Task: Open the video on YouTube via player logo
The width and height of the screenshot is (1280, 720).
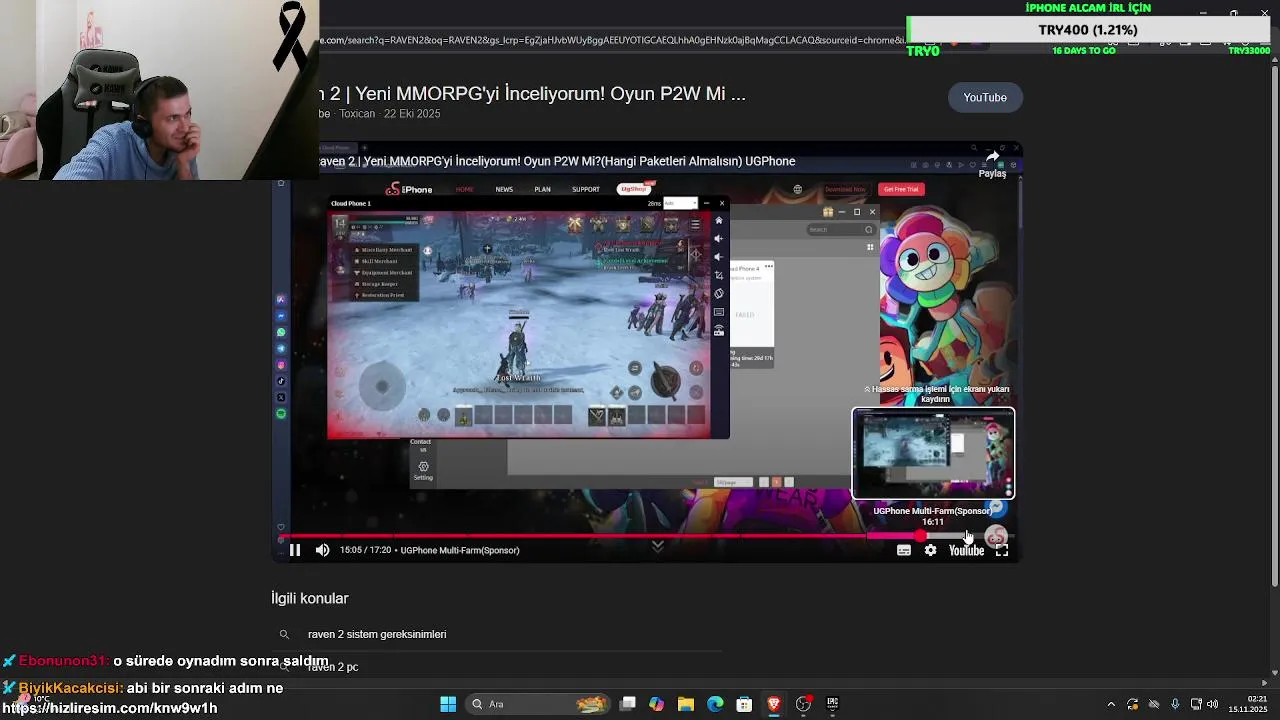Action: coord(966,550)
